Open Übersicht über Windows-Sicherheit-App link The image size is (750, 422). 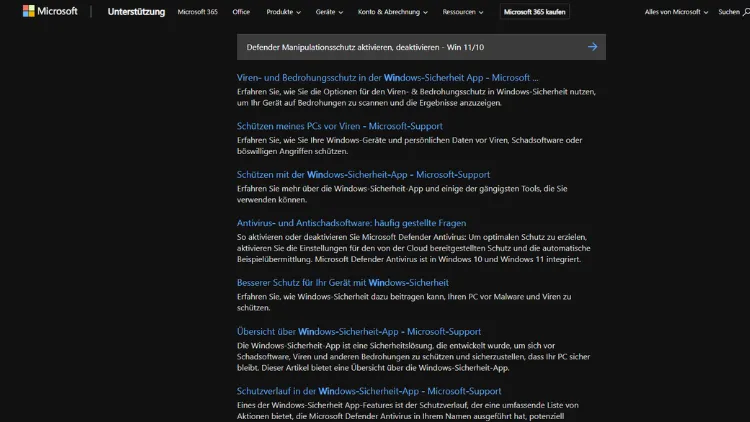click(x=359, y=332)
